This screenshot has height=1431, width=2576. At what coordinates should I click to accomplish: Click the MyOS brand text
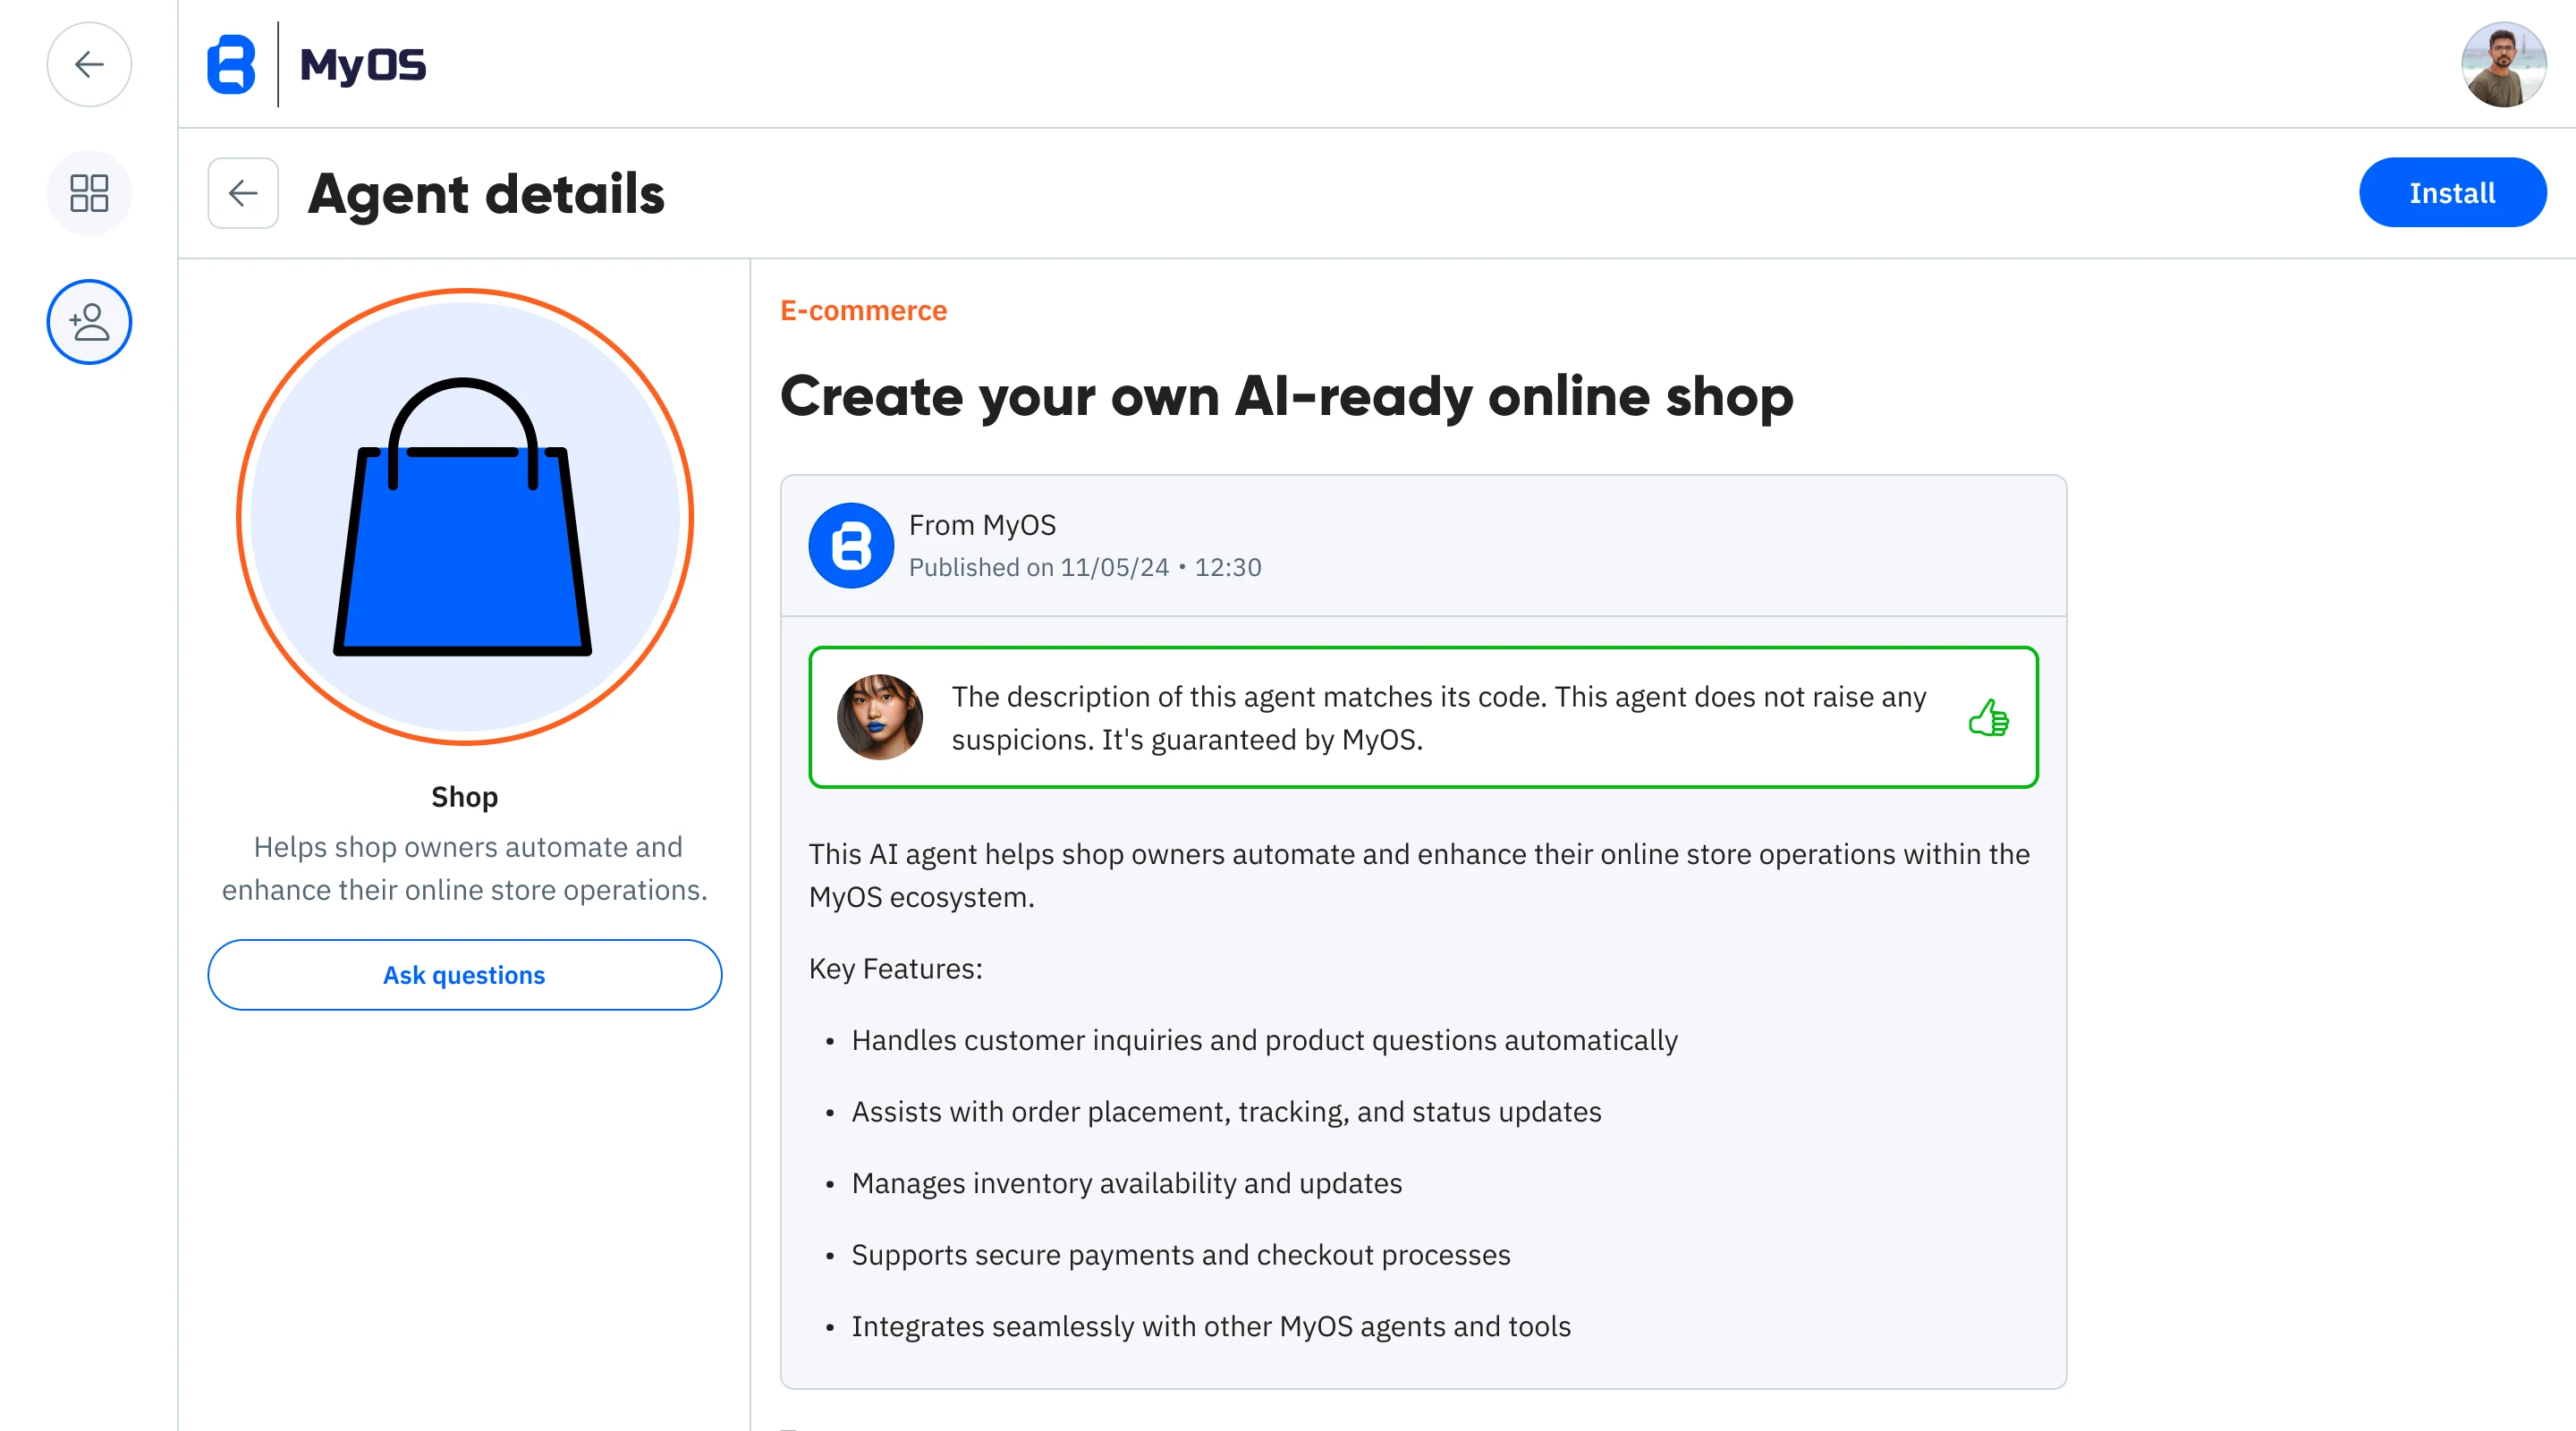[x=363, y=65]
